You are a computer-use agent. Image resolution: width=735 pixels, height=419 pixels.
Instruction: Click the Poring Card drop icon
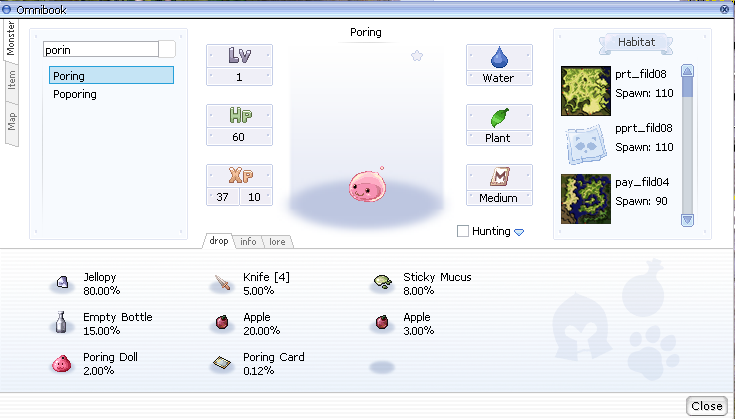[222, 362]
